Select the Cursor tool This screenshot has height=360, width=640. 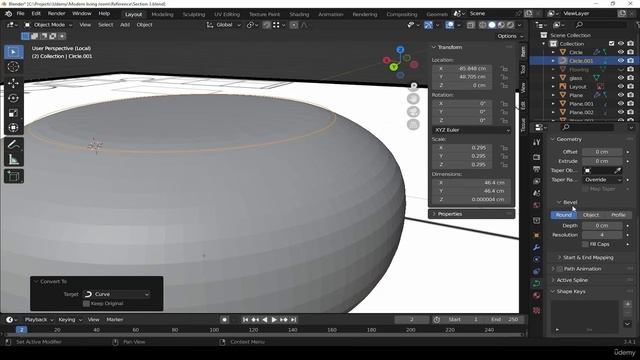13,67
